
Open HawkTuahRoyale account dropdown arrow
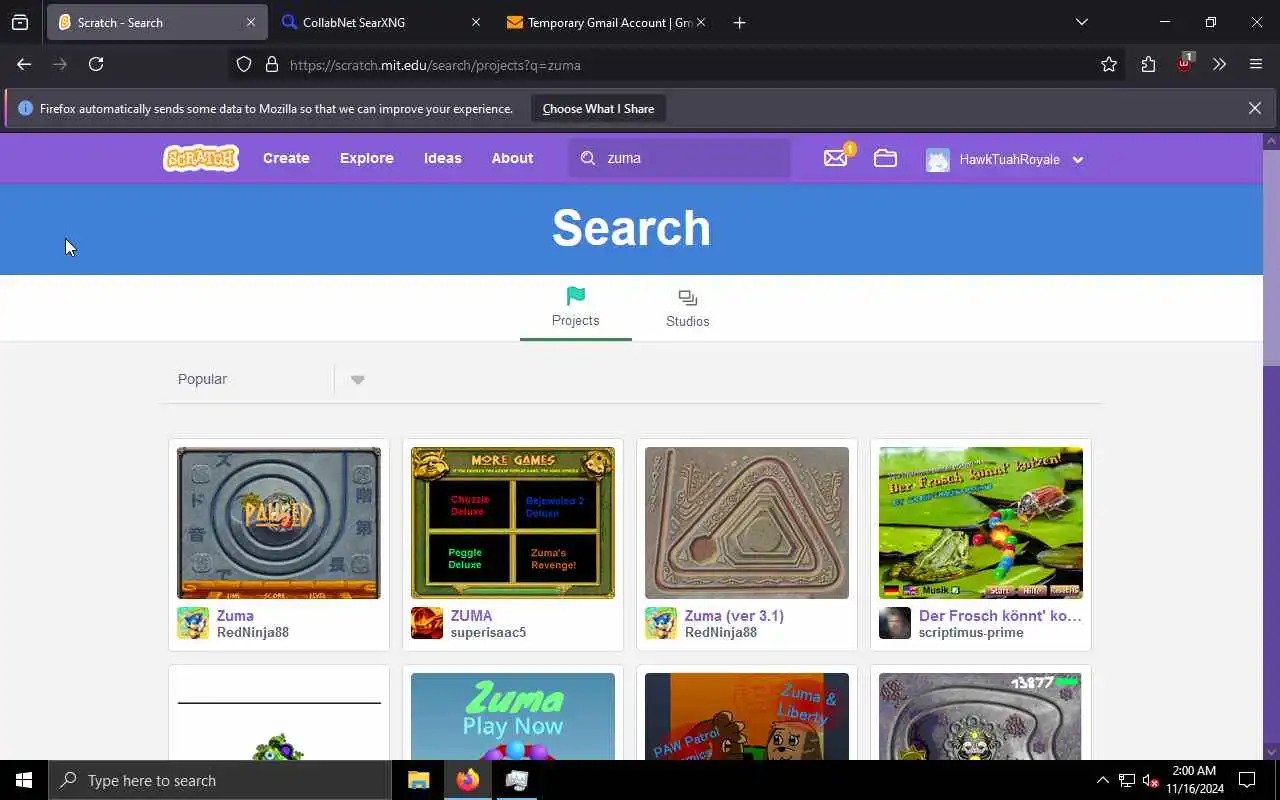[x=1078, y=160]
